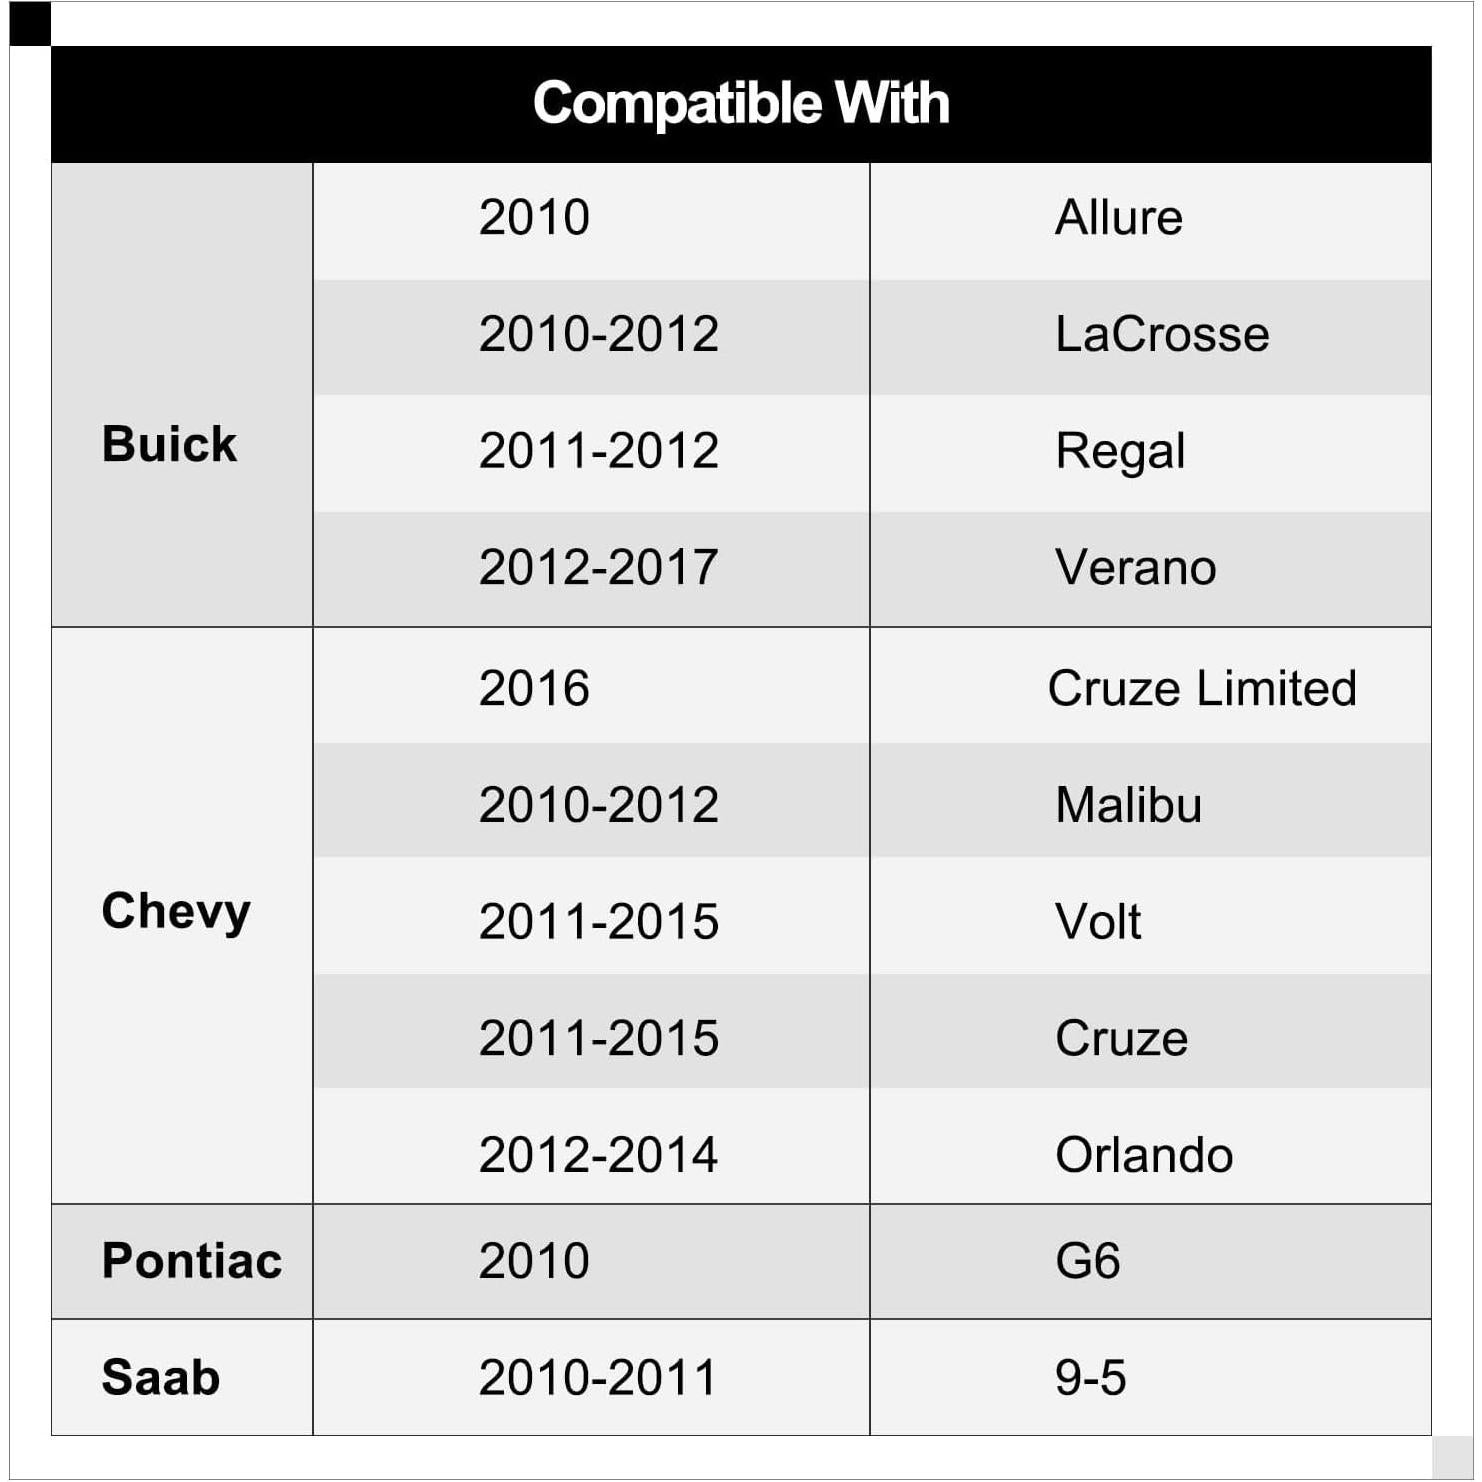Select the 2012-2017 year range
1482x1482 pixels.
[598, 568]
